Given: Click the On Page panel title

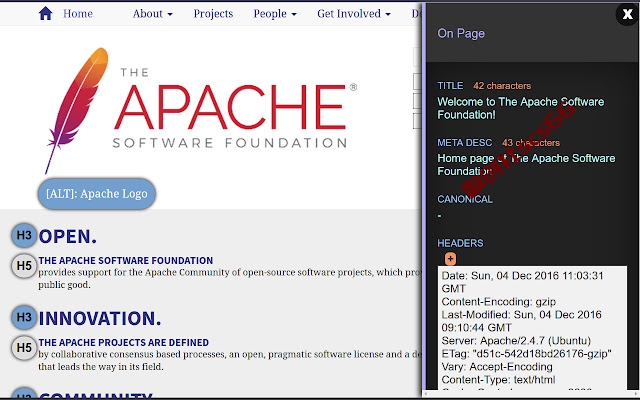Looking at the screenshot, I should (x=461, y=33).
